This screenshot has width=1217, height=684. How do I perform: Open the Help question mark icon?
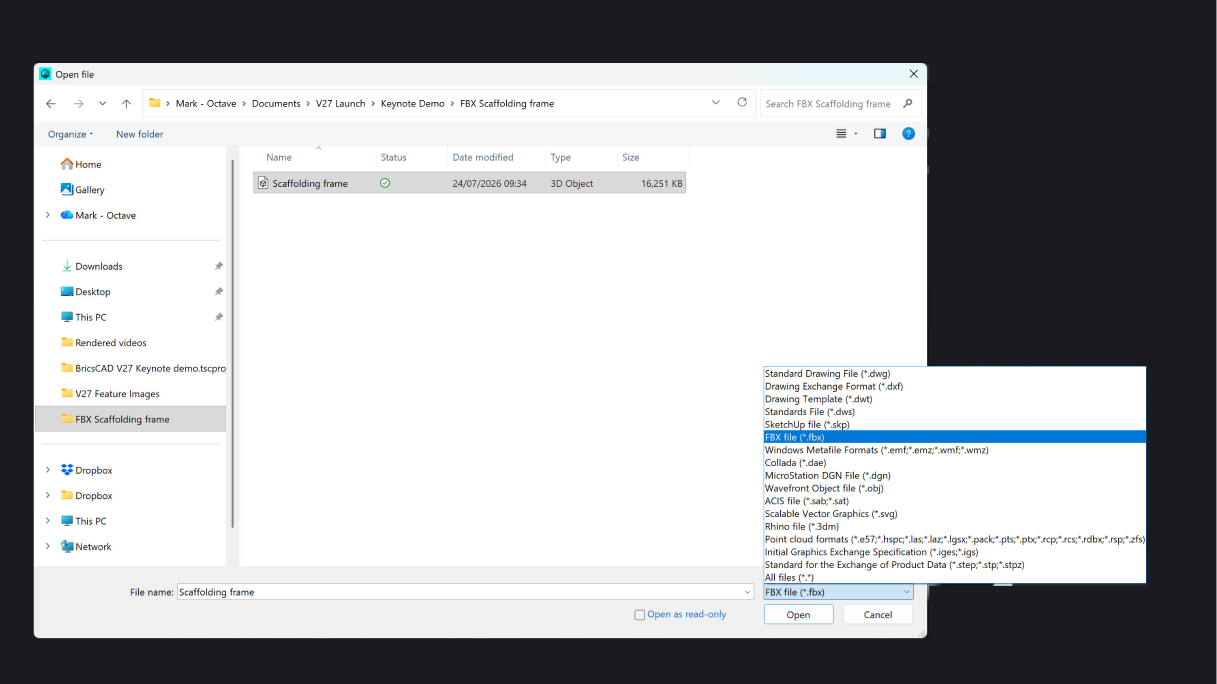tap(909, 134)
